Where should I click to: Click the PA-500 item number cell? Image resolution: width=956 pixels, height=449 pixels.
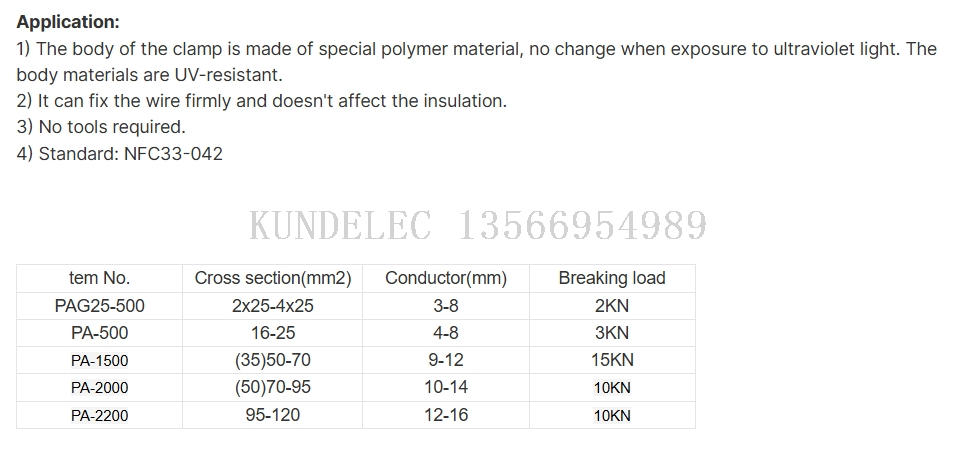pos(99,333)
